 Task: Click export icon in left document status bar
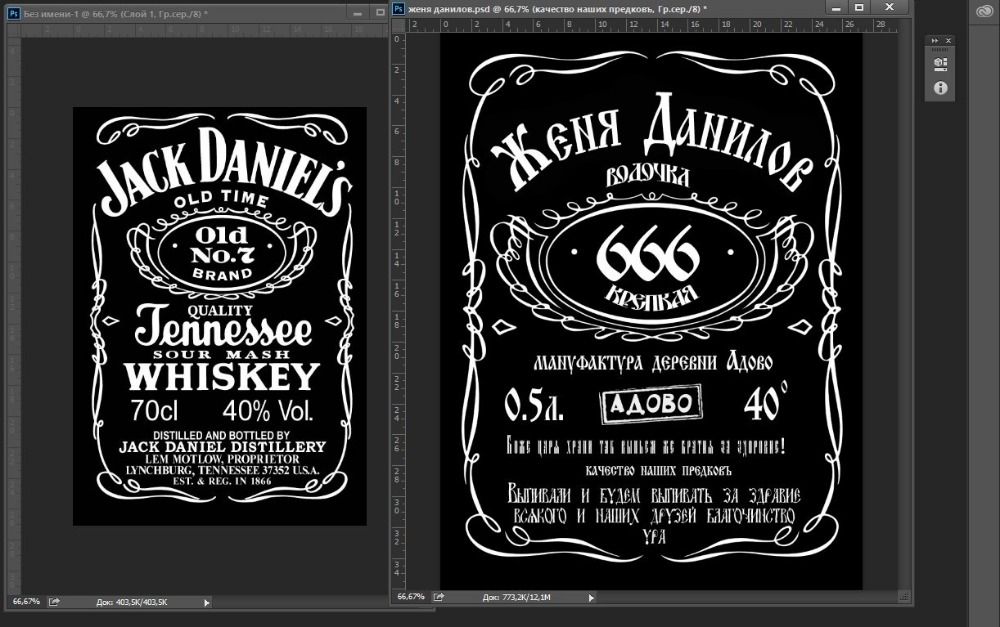(x=54, y=602)
